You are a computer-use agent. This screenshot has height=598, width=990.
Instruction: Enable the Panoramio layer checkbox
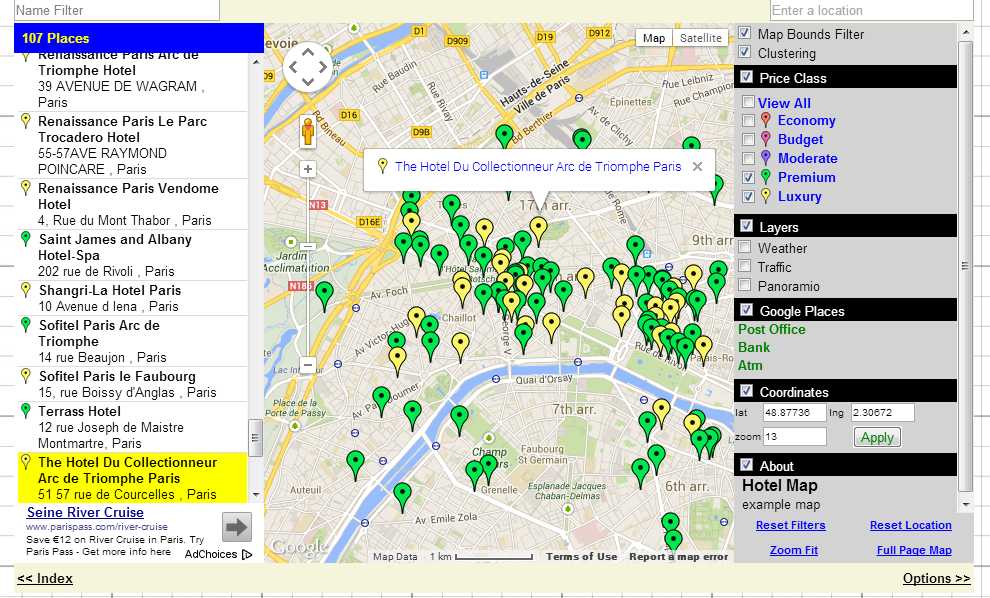(x=745, y=285)
